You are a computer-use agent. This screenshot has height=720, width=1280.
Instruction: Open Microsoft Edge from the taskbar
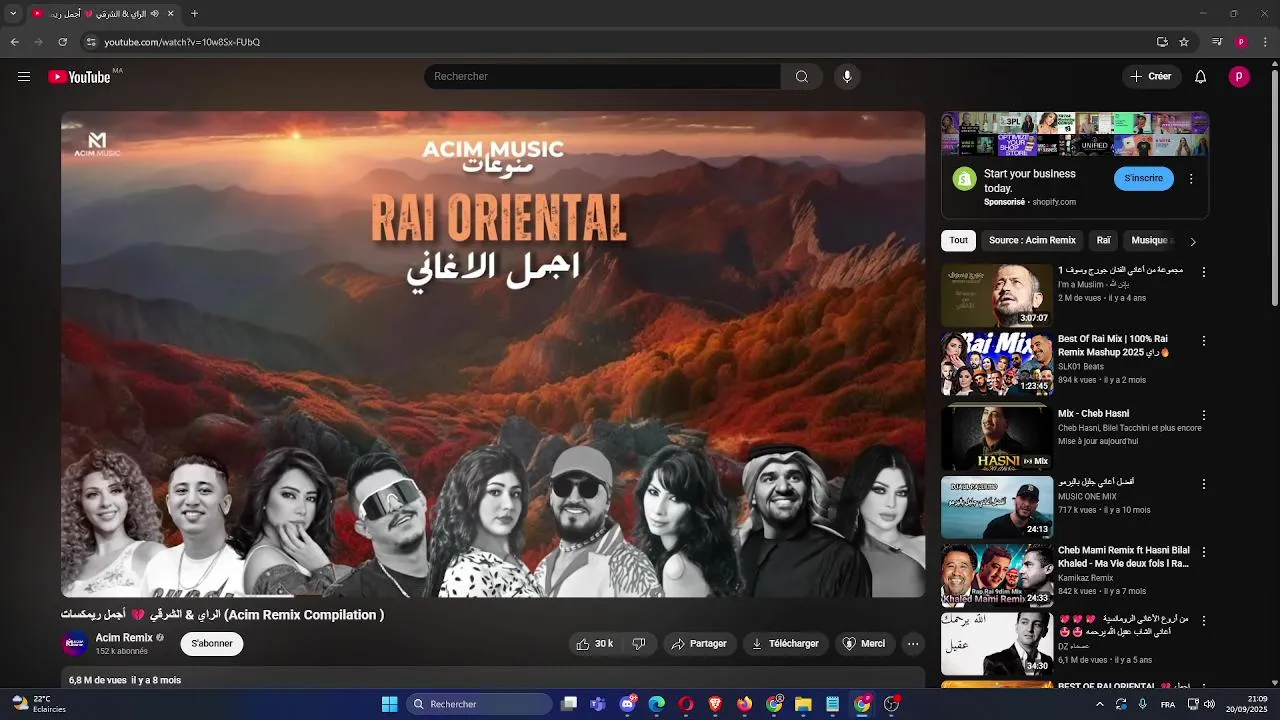click(x=657, y=704)
